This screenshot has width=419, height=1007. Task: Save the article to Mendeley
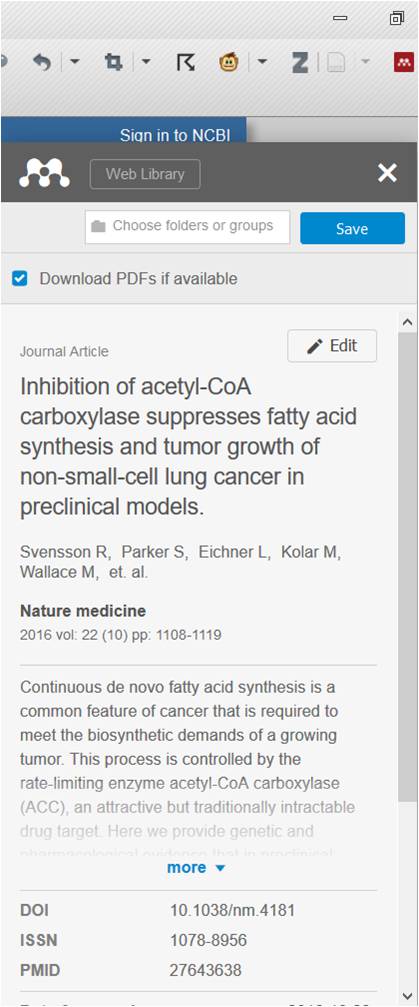pyautogui.click(x=352, y=229)
